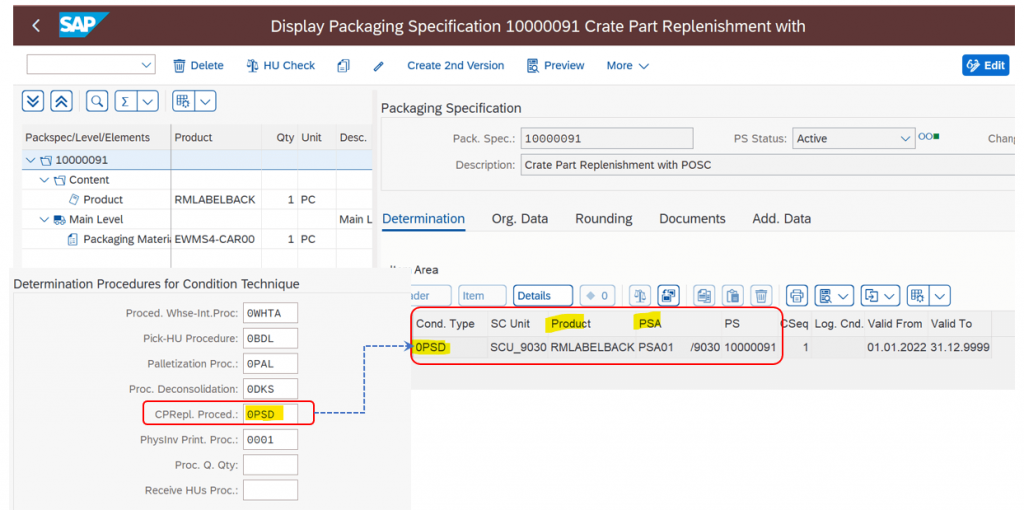Screen dimensions: 1024x510
Task: Click the sum total icon
Action: pos(125,101)
